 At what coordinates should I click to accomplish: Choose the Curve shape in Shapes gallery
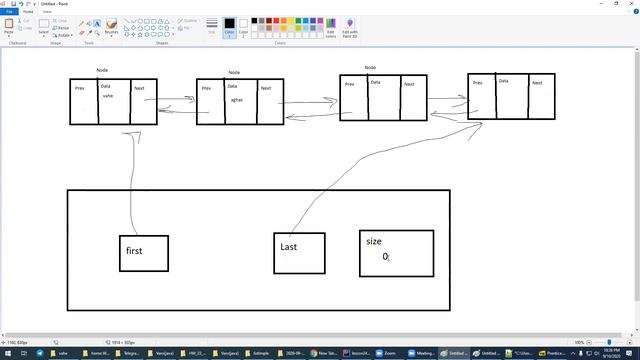coord(133,21)
